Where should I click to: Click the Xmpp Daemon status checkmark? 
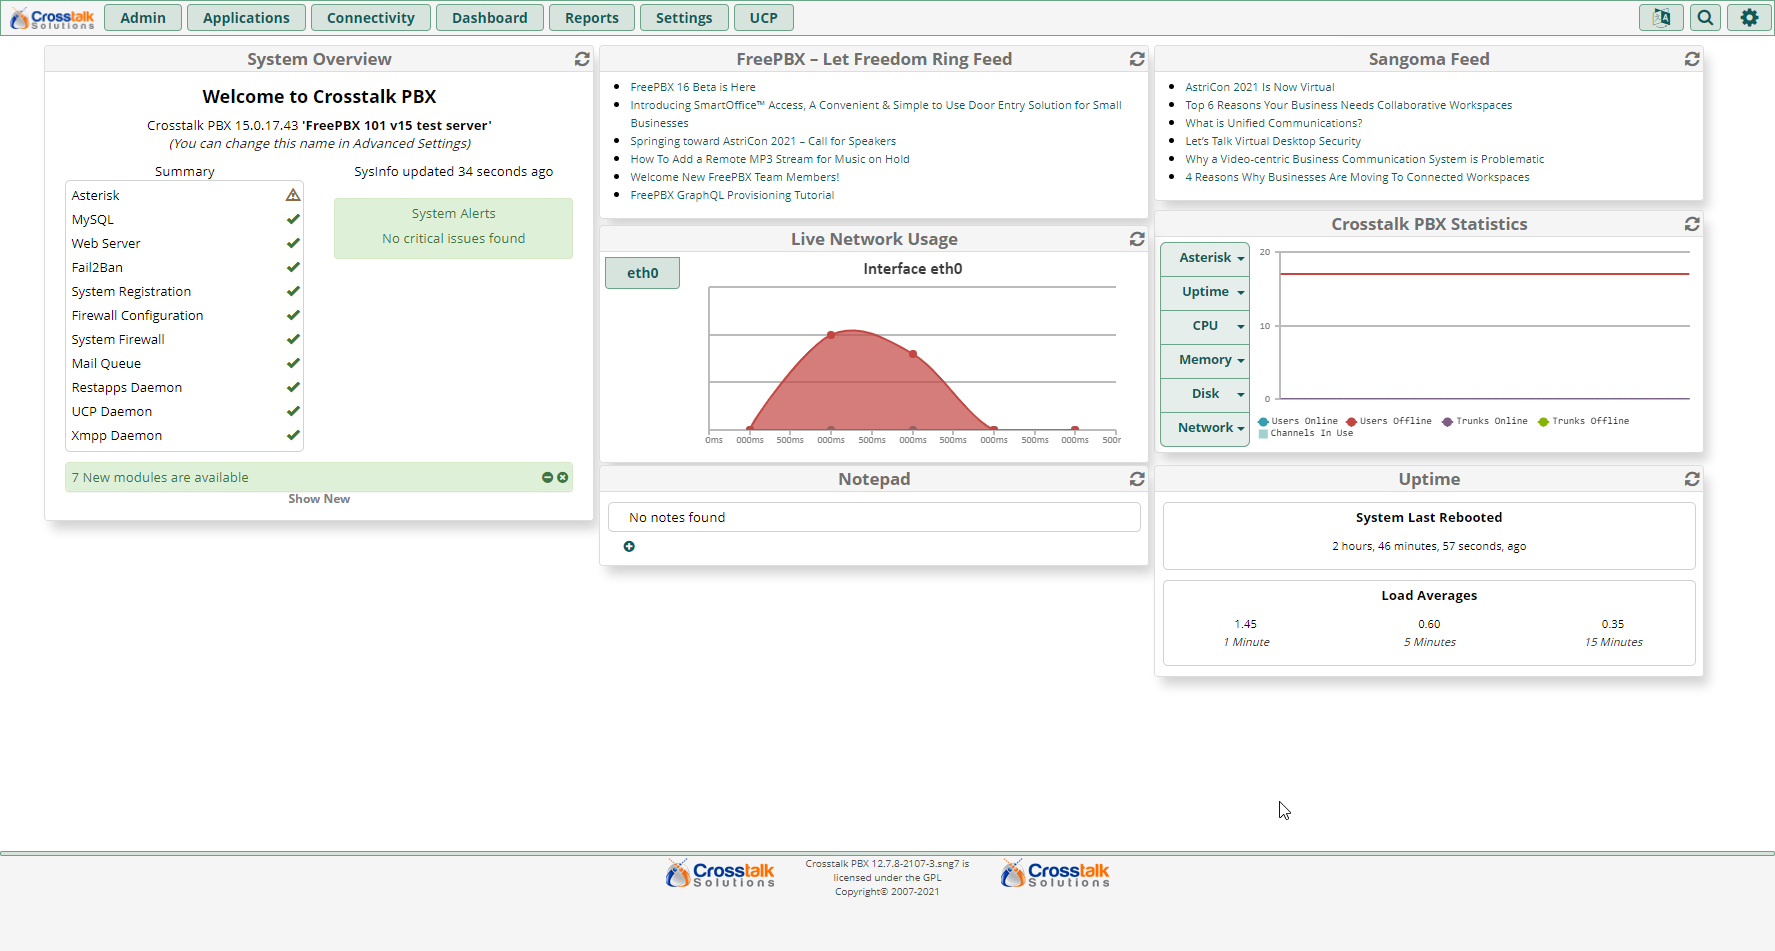pyautogui.click(x=293, y=435)
